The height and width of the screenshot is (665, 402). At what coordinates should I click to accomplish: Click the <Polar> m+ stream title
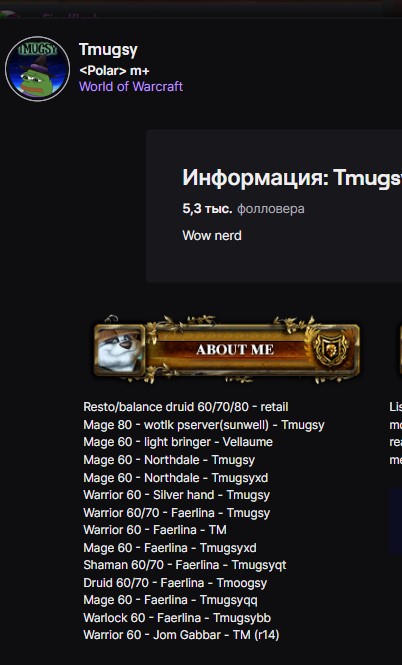pyautogui.click(x=114, y=71)
